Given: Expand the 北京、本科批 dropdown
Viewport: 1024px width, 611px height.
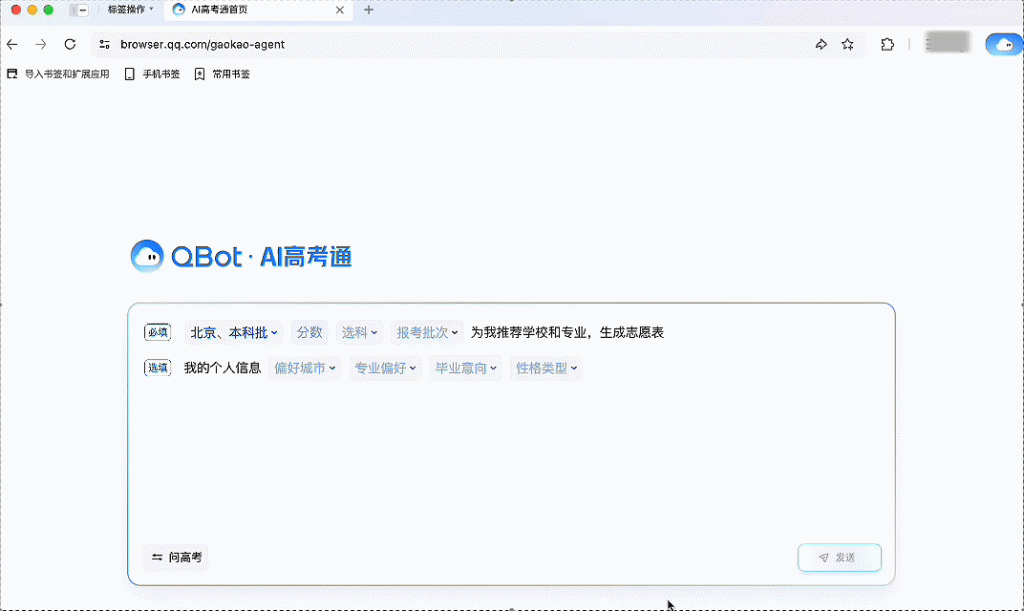Looking at the screenshot, I should point(234,333).
